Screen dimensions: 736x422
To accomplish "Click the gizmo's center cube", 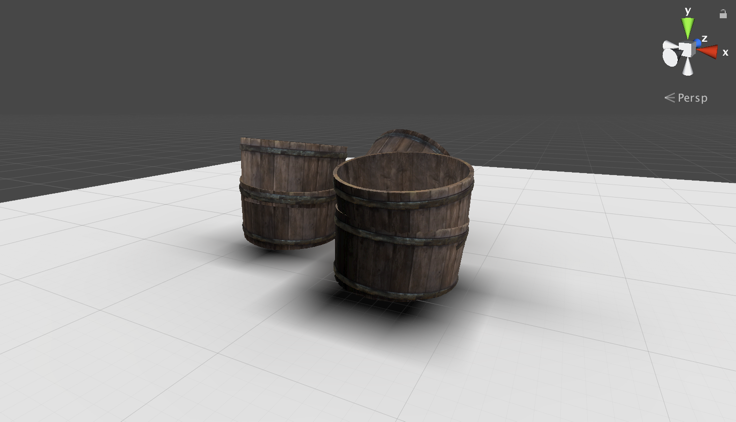I will pos(687,49).
